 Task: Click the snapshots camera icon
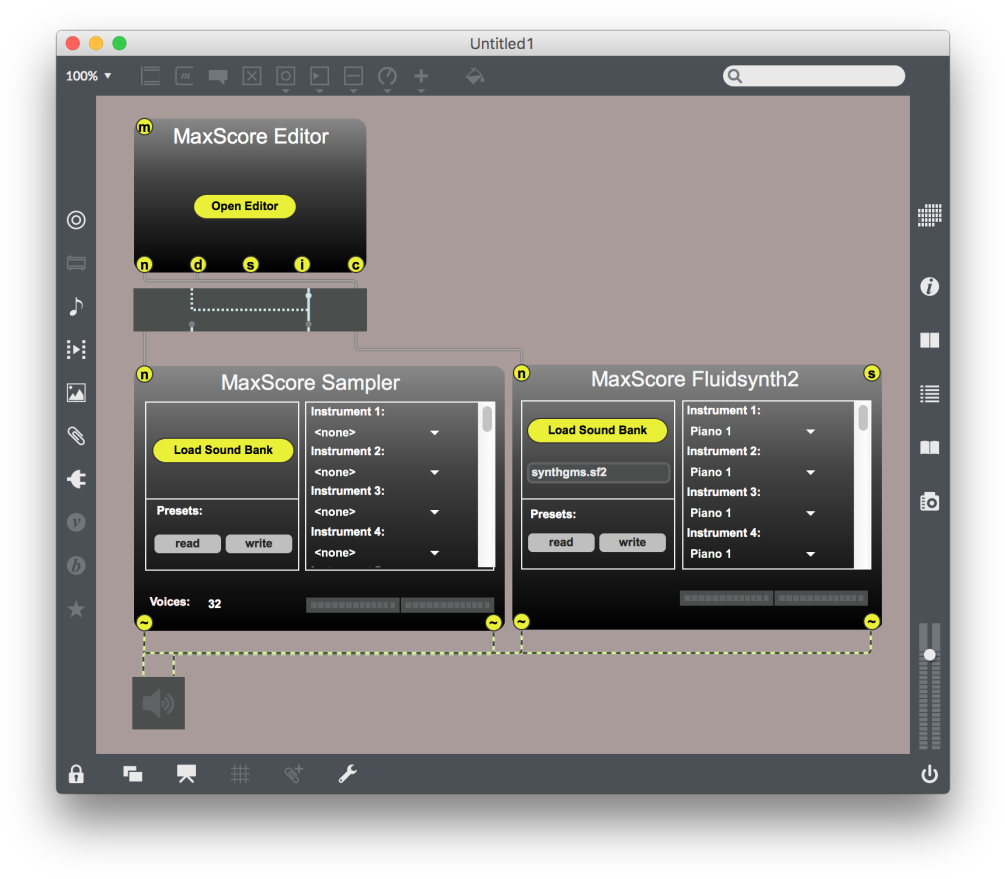tap(929, 501)
